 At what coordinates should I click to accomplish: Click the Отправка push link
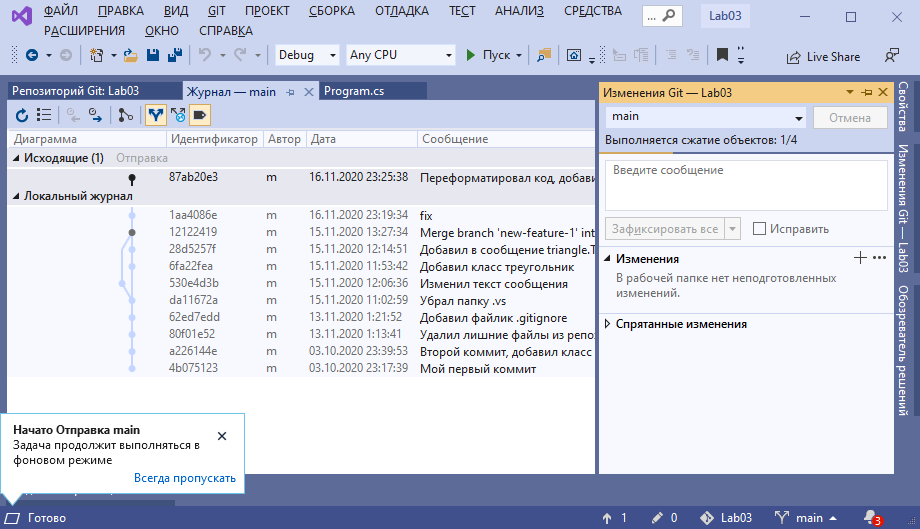142,158
